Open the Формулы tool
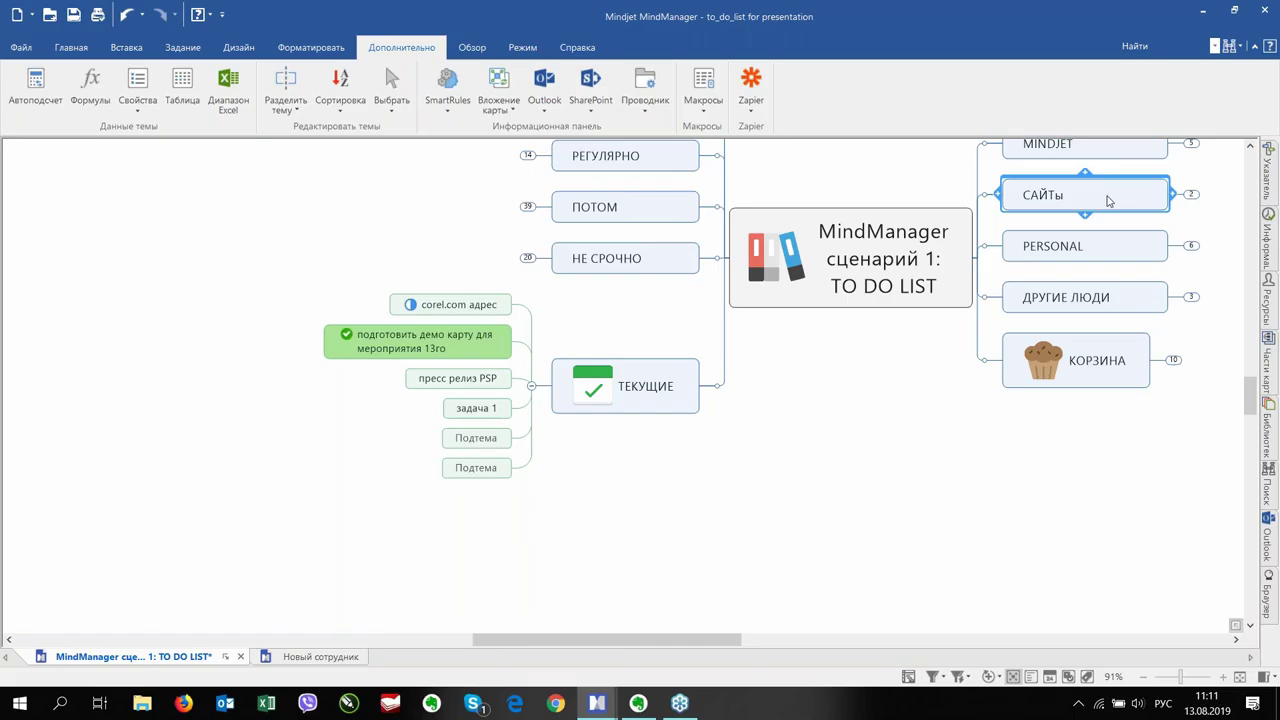This screenshot has height=720, width=1280. pos(90,86)
